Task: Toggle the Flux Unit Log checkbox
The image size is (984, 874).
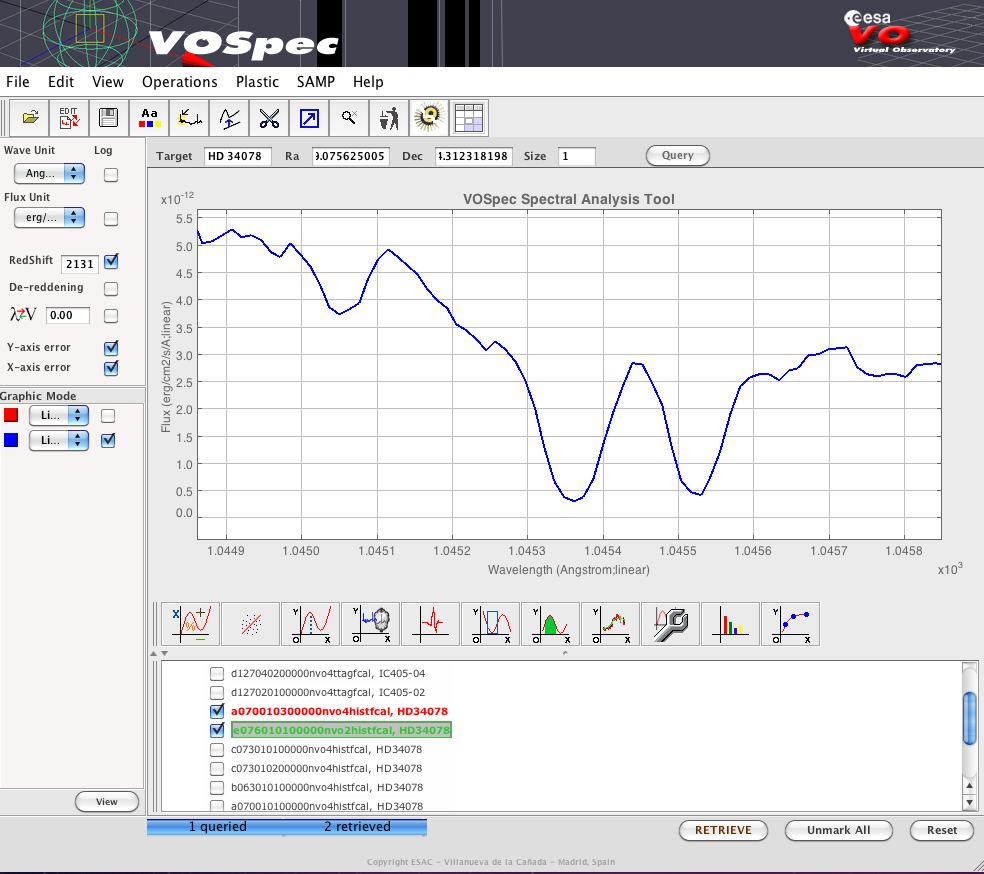Action: point(111,218)
